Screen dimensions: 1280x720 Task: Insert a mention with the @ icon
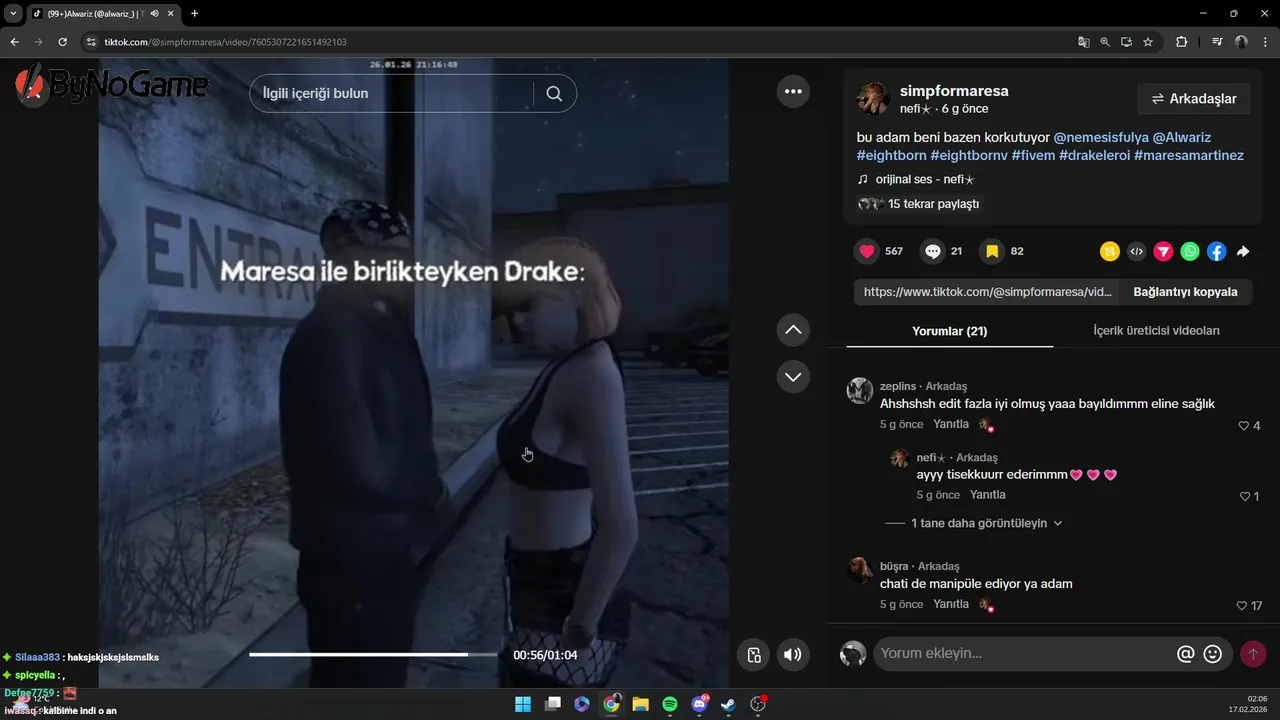click(x=1186, y=654)
